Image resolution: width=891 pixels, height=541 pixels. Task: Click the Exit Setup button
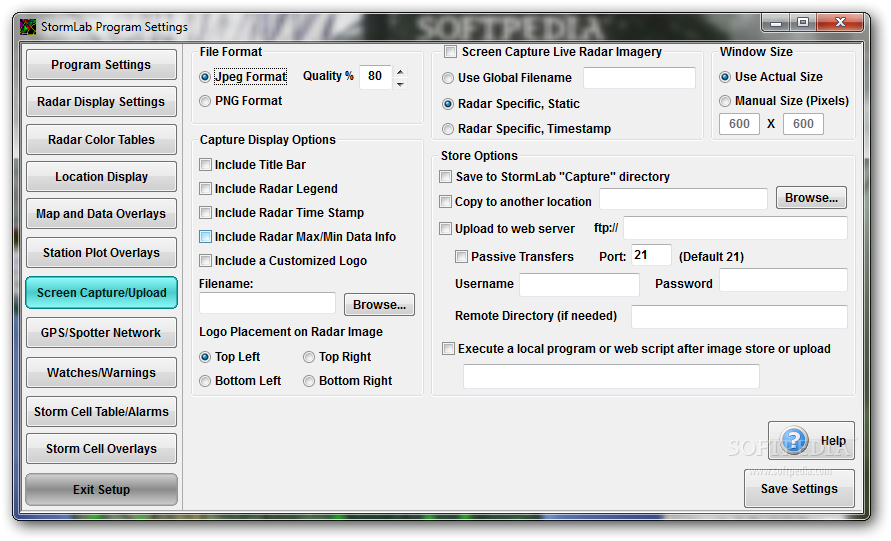[101, 490]
